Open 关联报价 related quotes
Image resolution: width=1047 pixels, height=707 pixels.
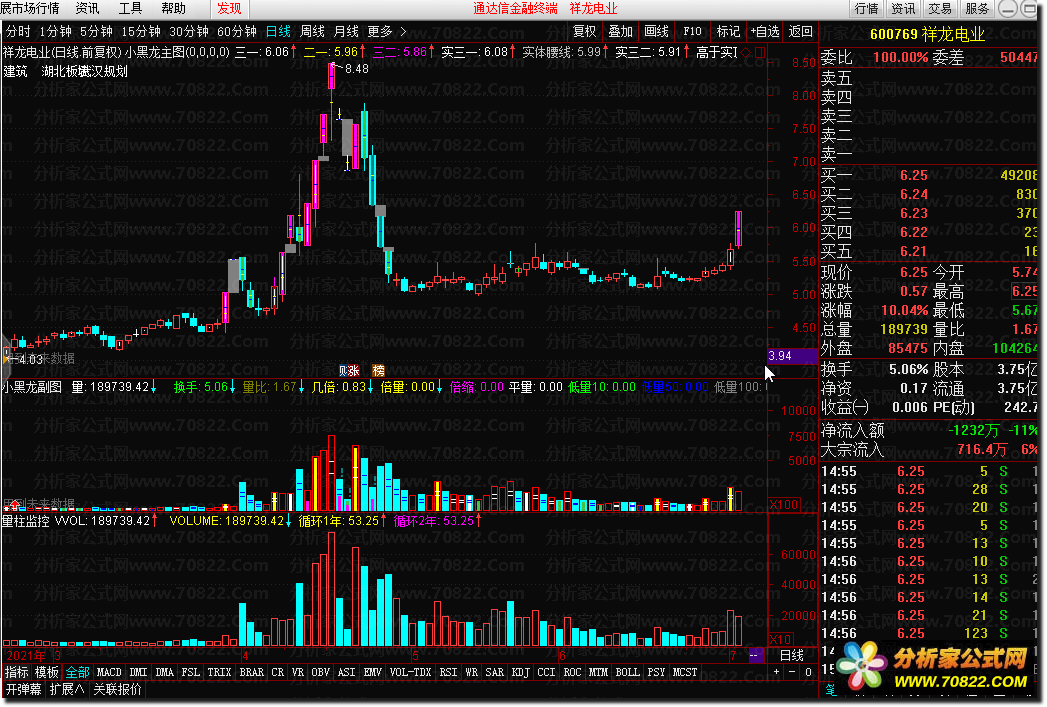[x=118, y=689]
